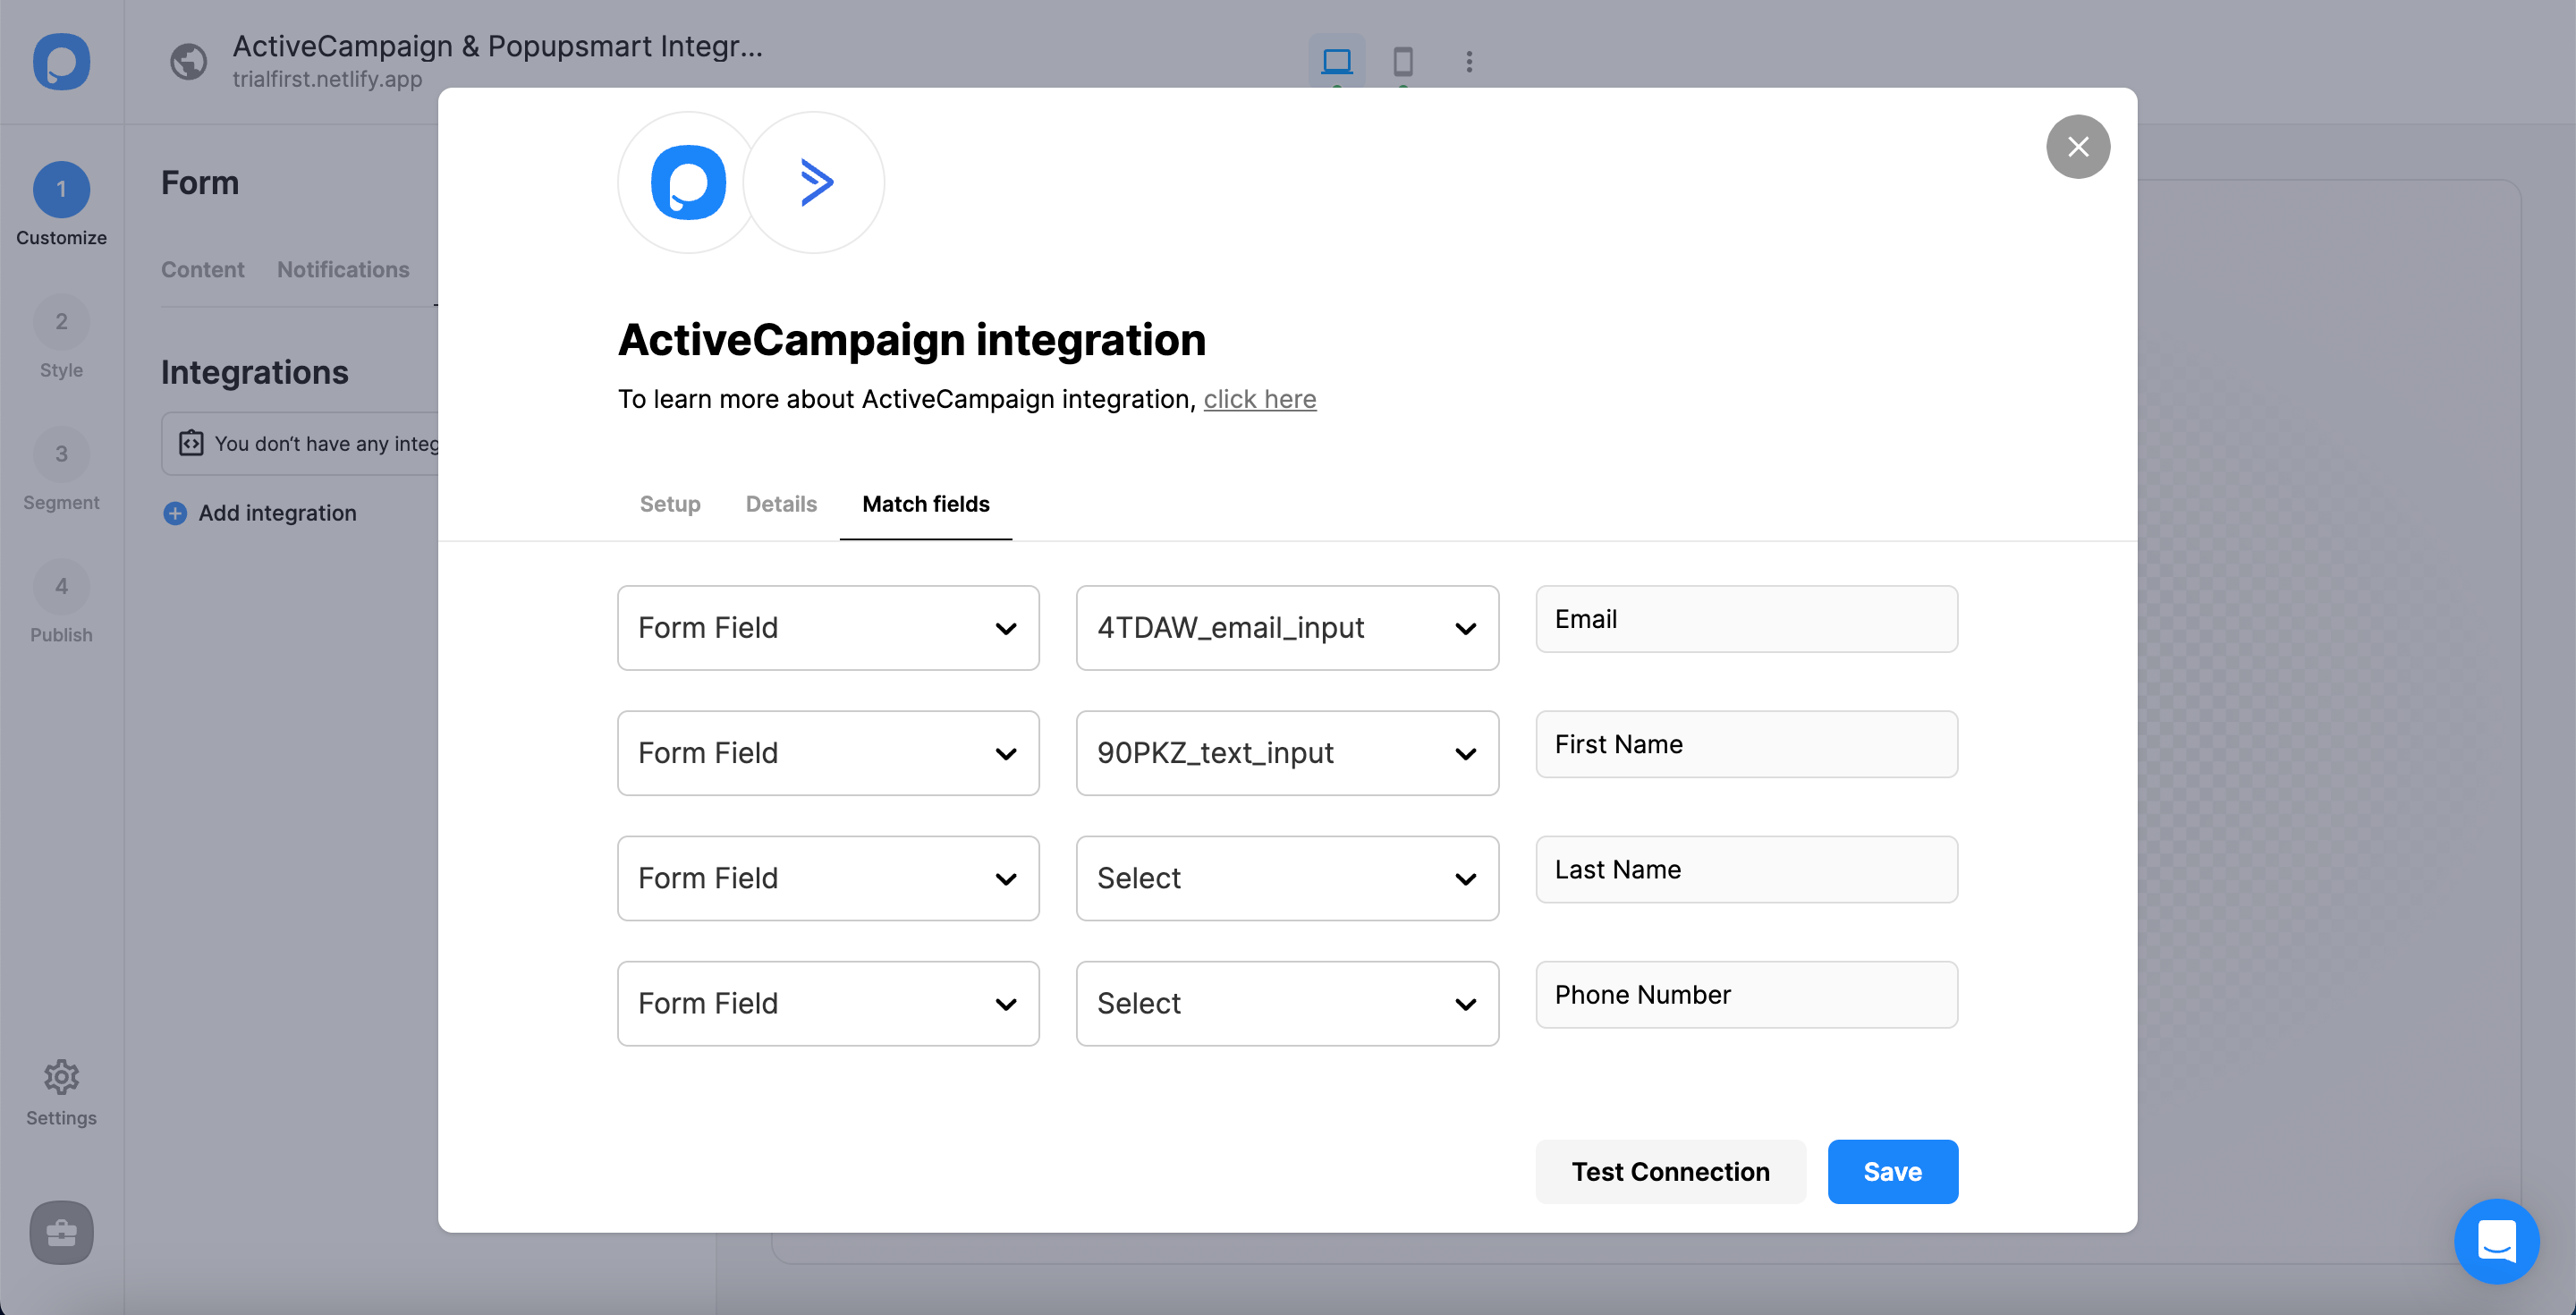Open the 4TDAW_email_input dropdown
This screenshot has height=1315, width=2576.
pos(1287,628)
